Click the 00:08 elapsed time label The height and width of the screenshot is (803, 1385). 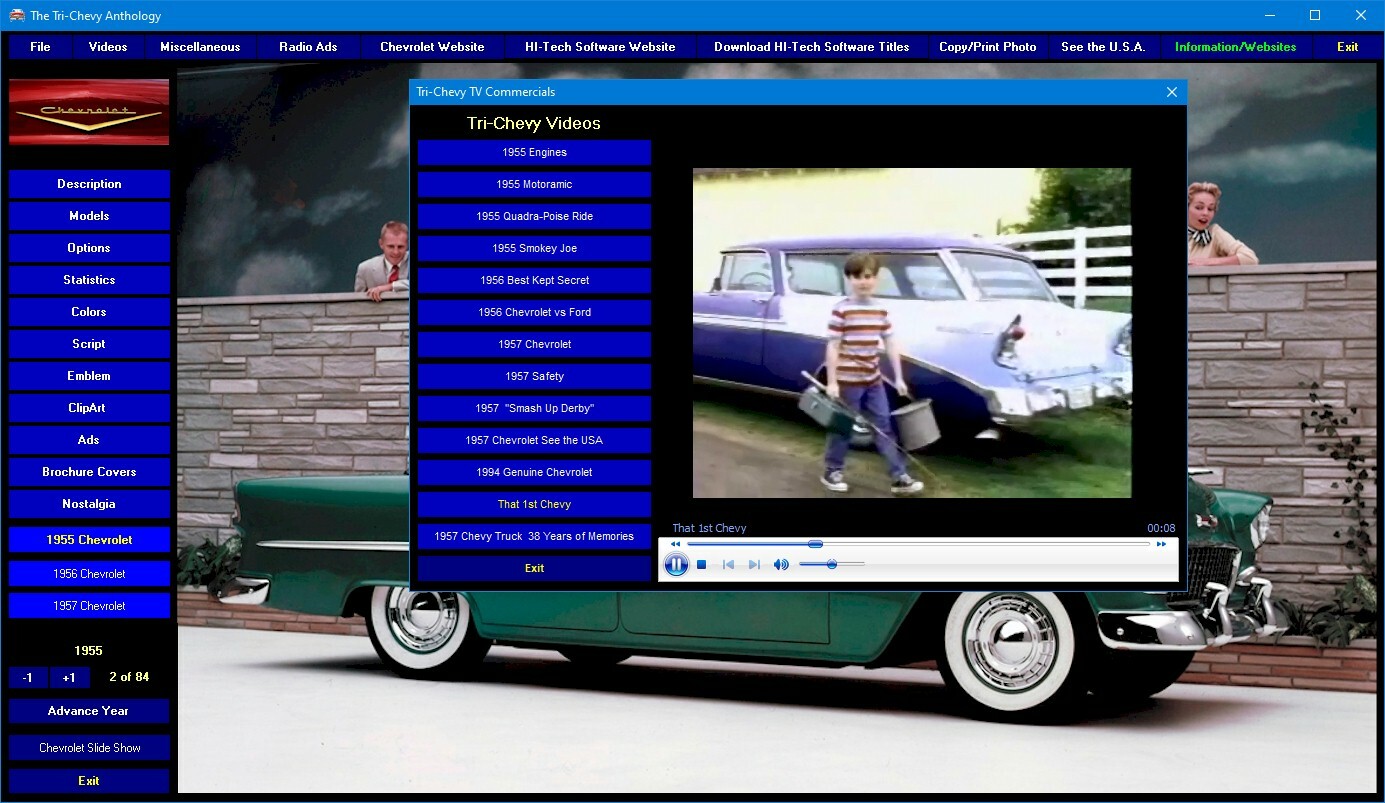pyautogui.click(x=1161, y=528)
